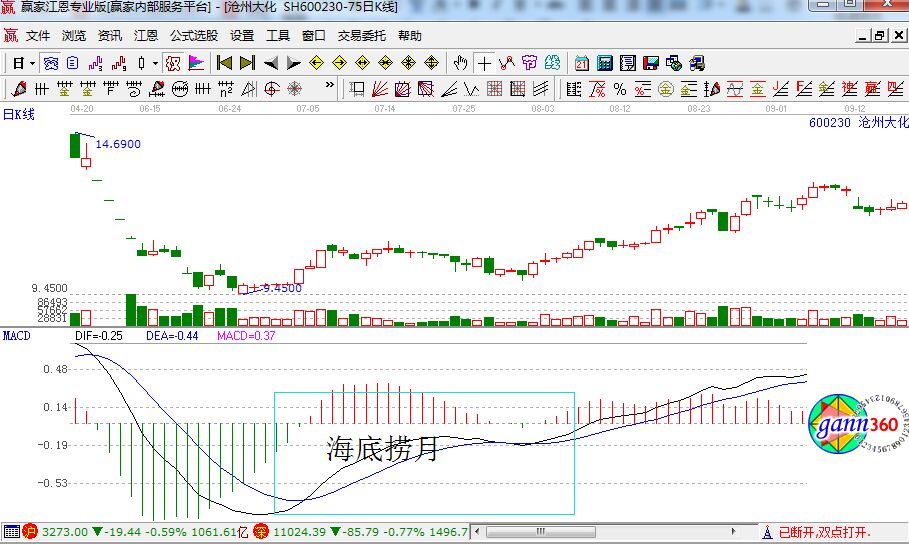This screenshot has width=909, height=544.
Task: Click the black right arrow navigation icon
Action: click(293, 63)
